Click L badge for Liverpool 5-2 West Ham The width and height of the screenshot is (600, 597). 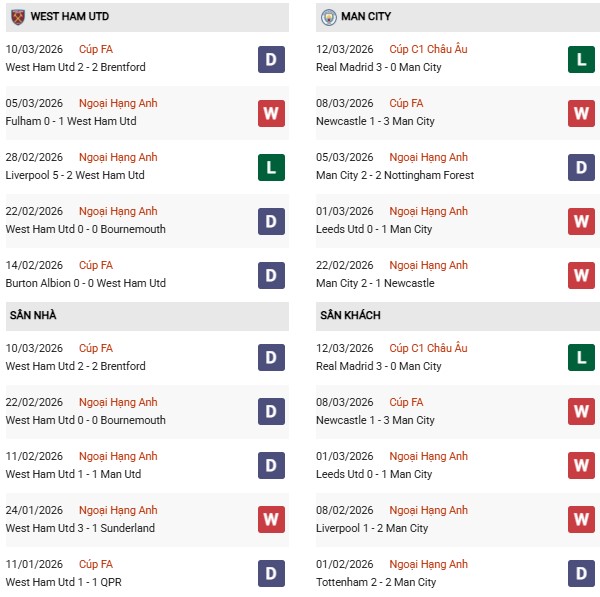point(270,167)
